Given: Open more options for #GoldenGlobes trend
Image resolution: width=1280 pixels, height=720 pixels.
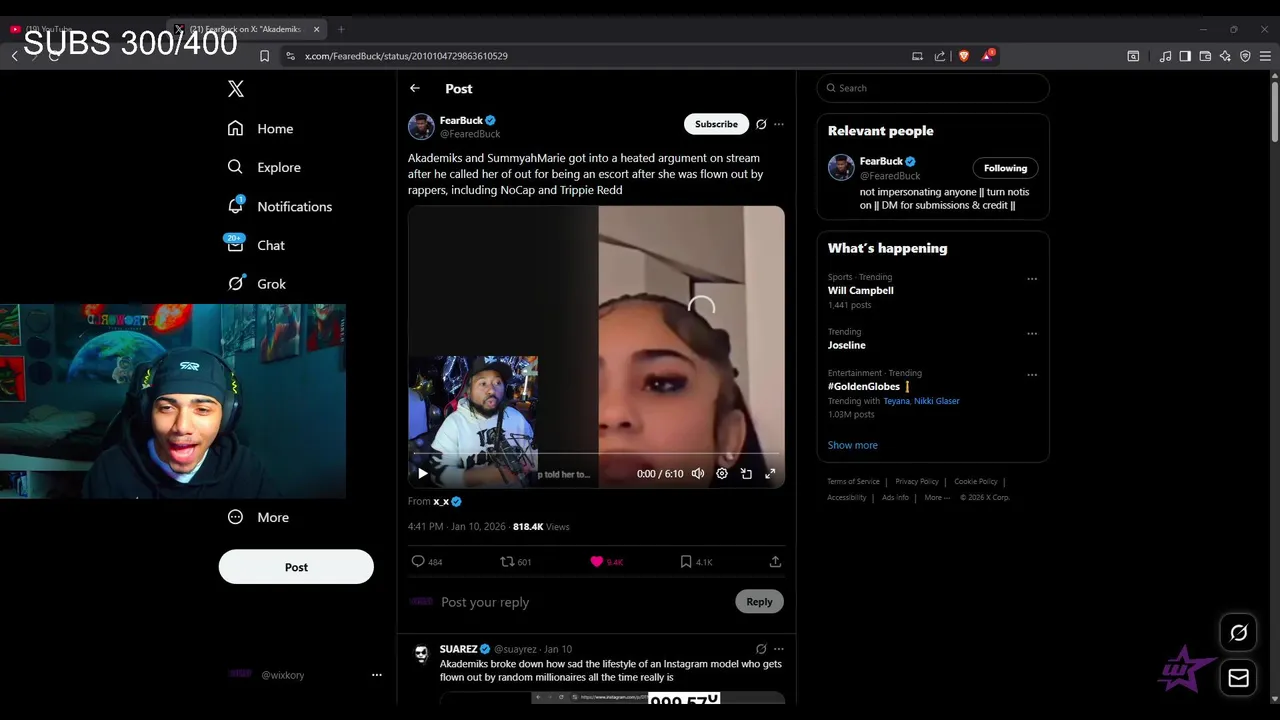Looking at the screenshot, I should pos(1032,375).
